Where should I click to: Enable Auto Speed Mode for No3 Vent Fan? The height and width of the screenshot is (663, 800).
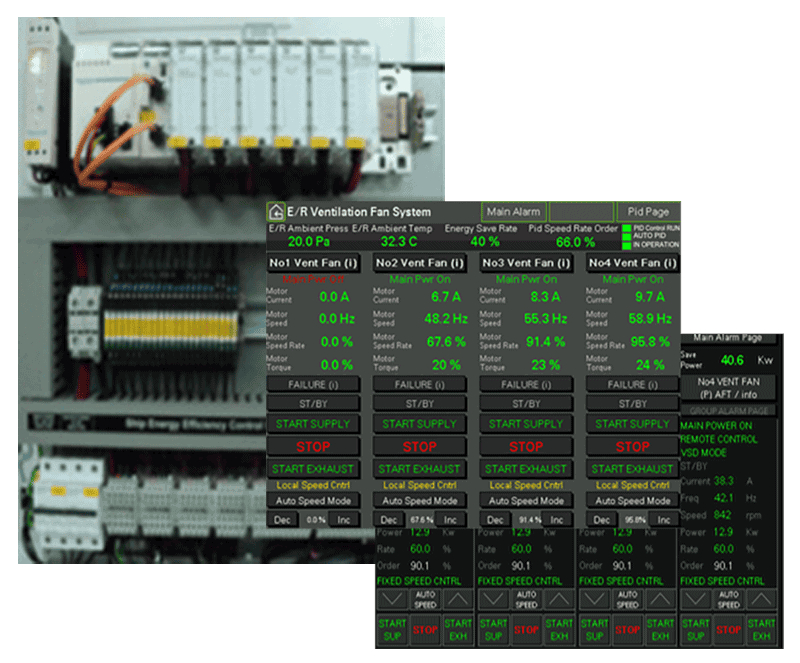coord(526,501)
